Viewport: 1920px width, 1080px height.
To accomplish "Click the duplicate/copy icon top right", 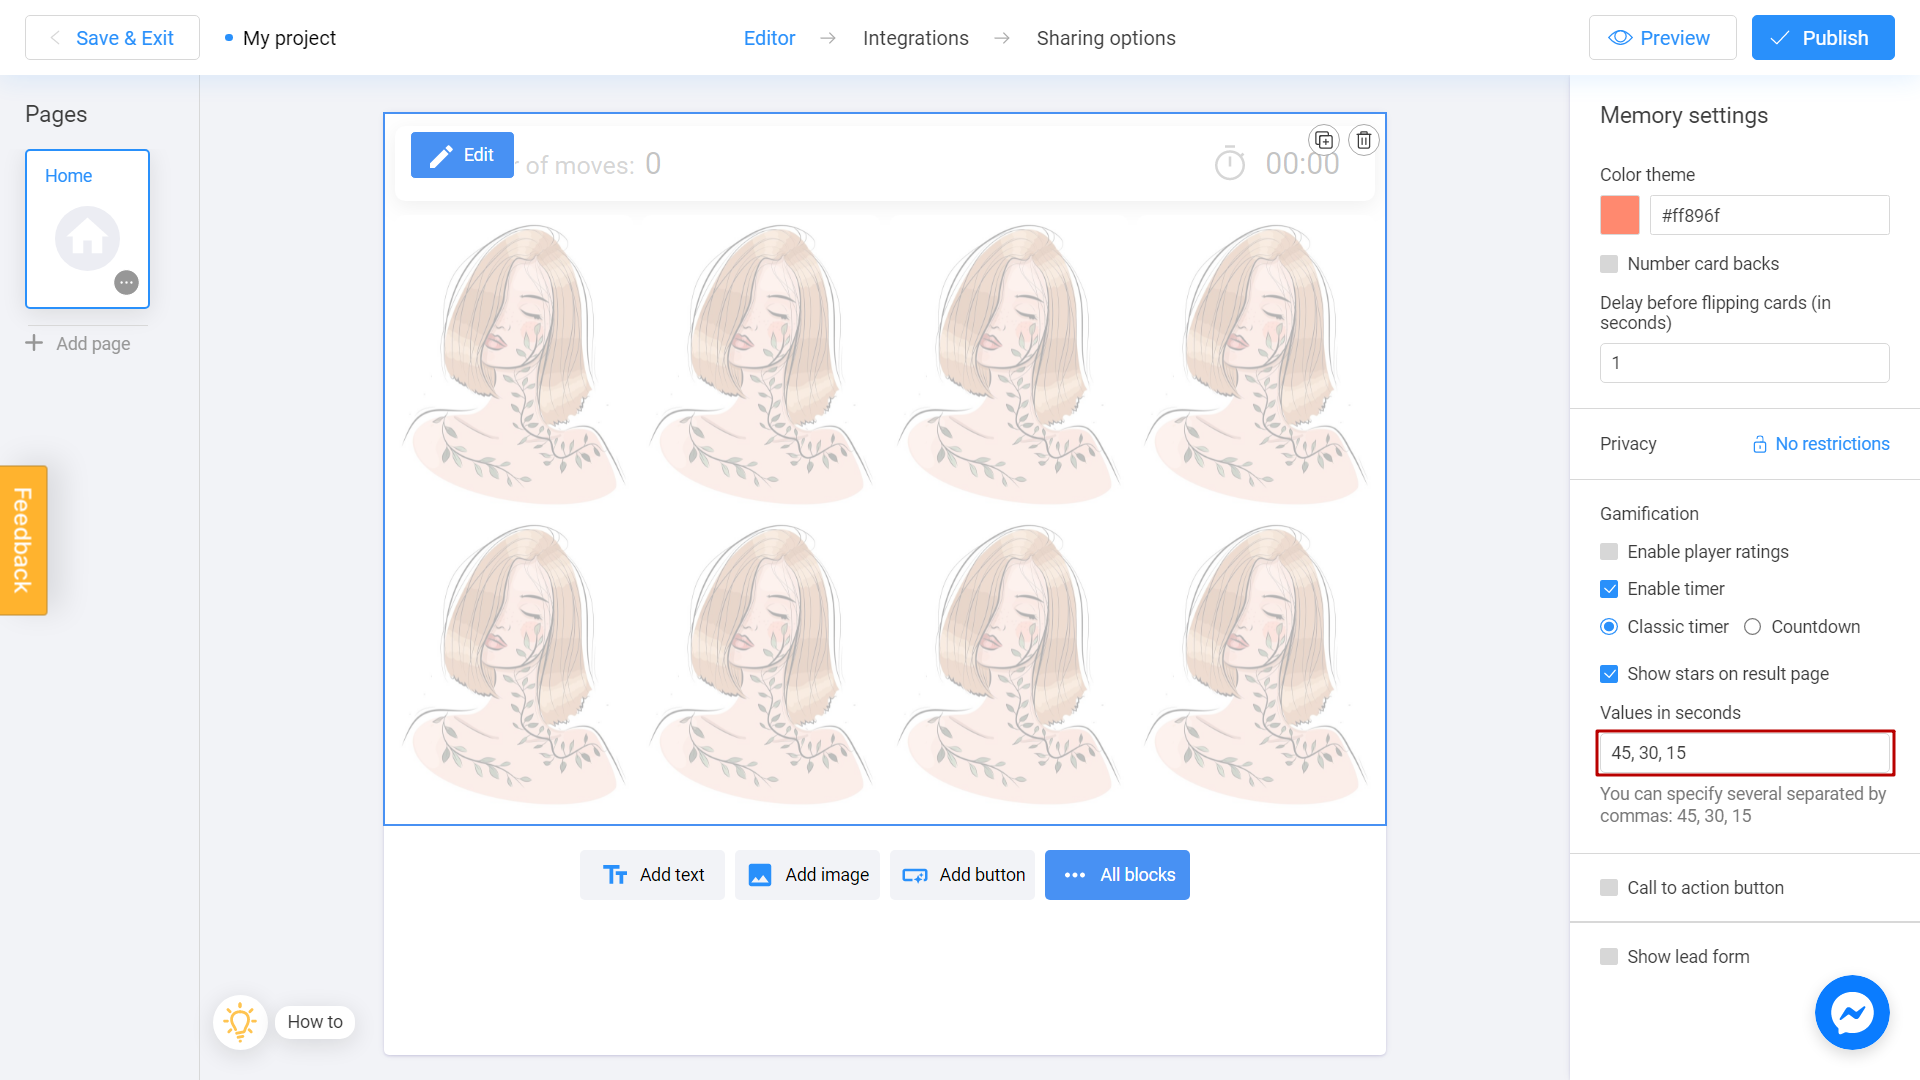I will tap(1324, 140).
